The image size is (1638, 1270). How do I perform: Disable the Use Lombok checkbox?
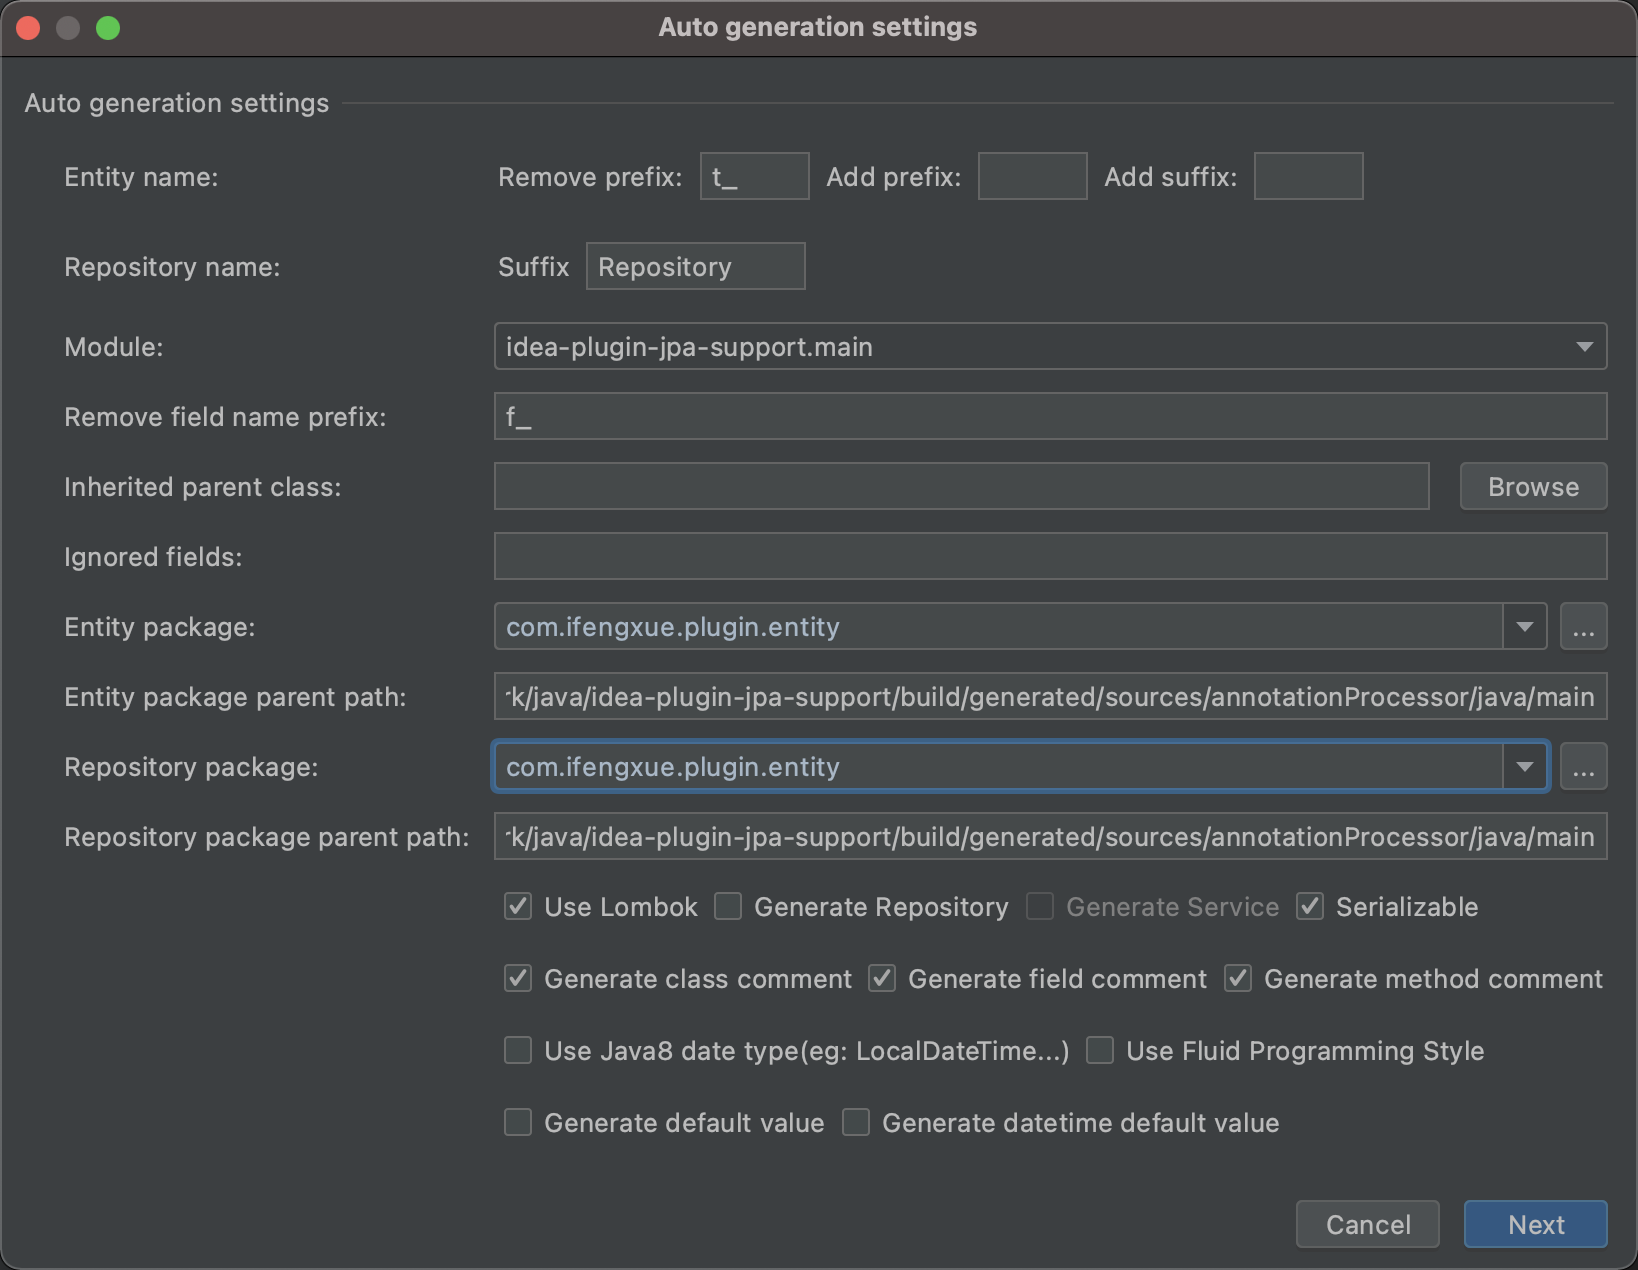click(518, 907)
